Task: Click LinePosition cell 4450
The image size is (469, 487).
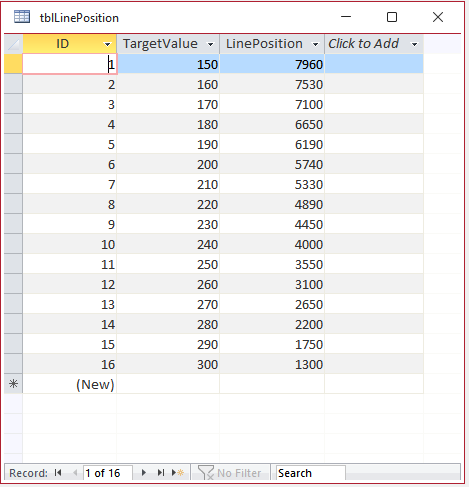Action: pyautogui.click(x=272, y=224)
